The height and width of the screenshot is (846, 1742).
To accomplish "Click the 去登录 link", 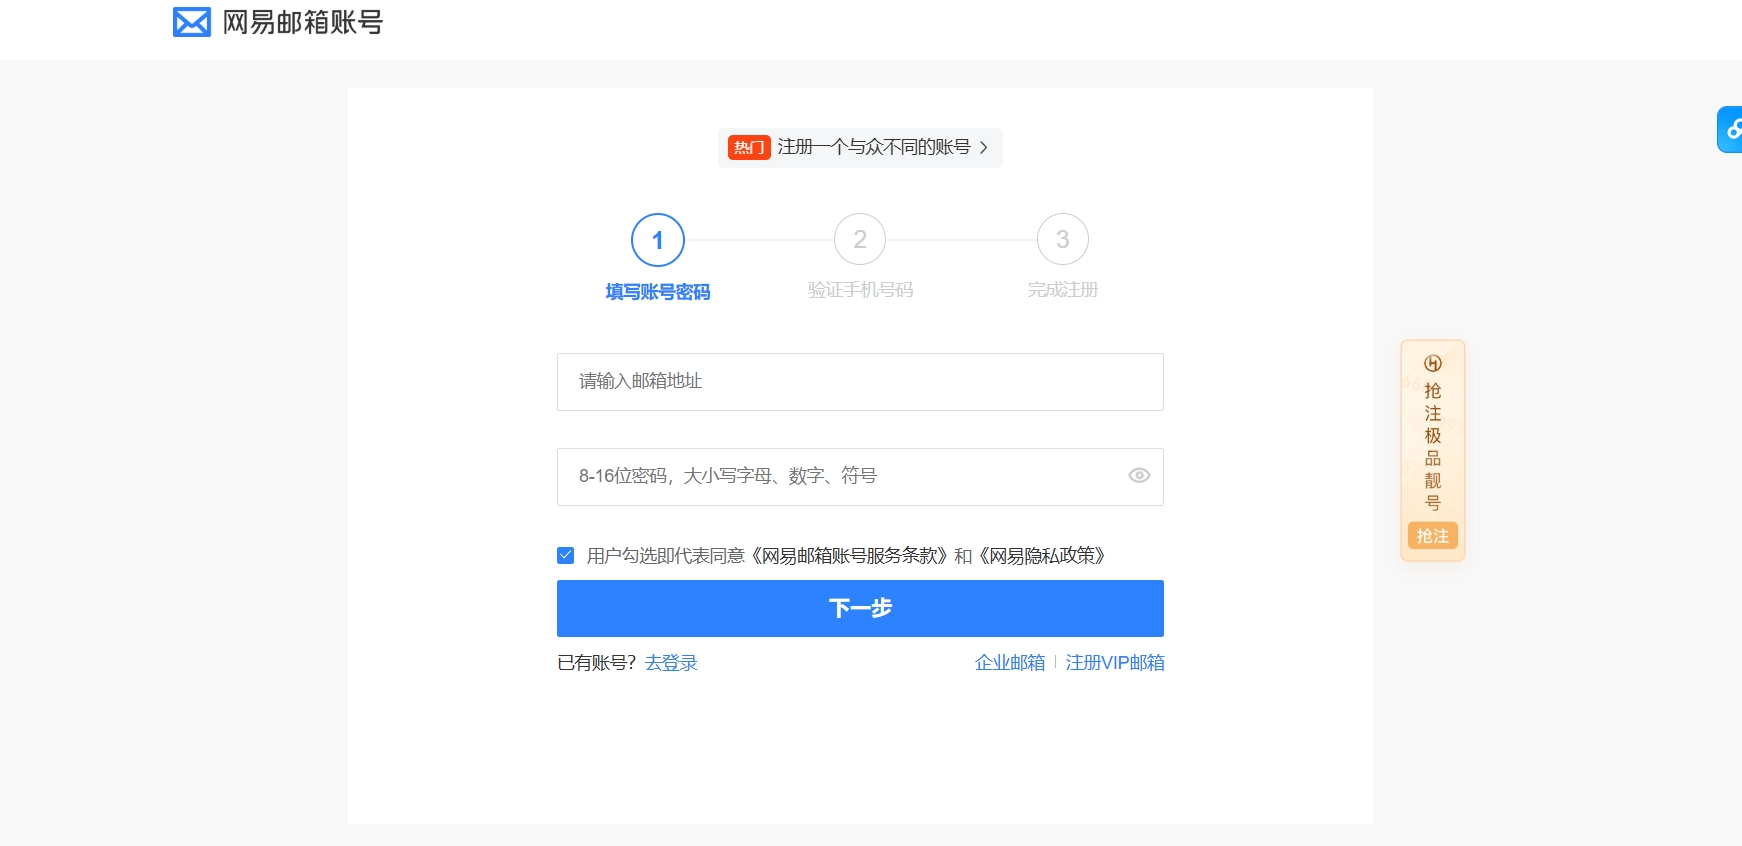I will point(671,663).
